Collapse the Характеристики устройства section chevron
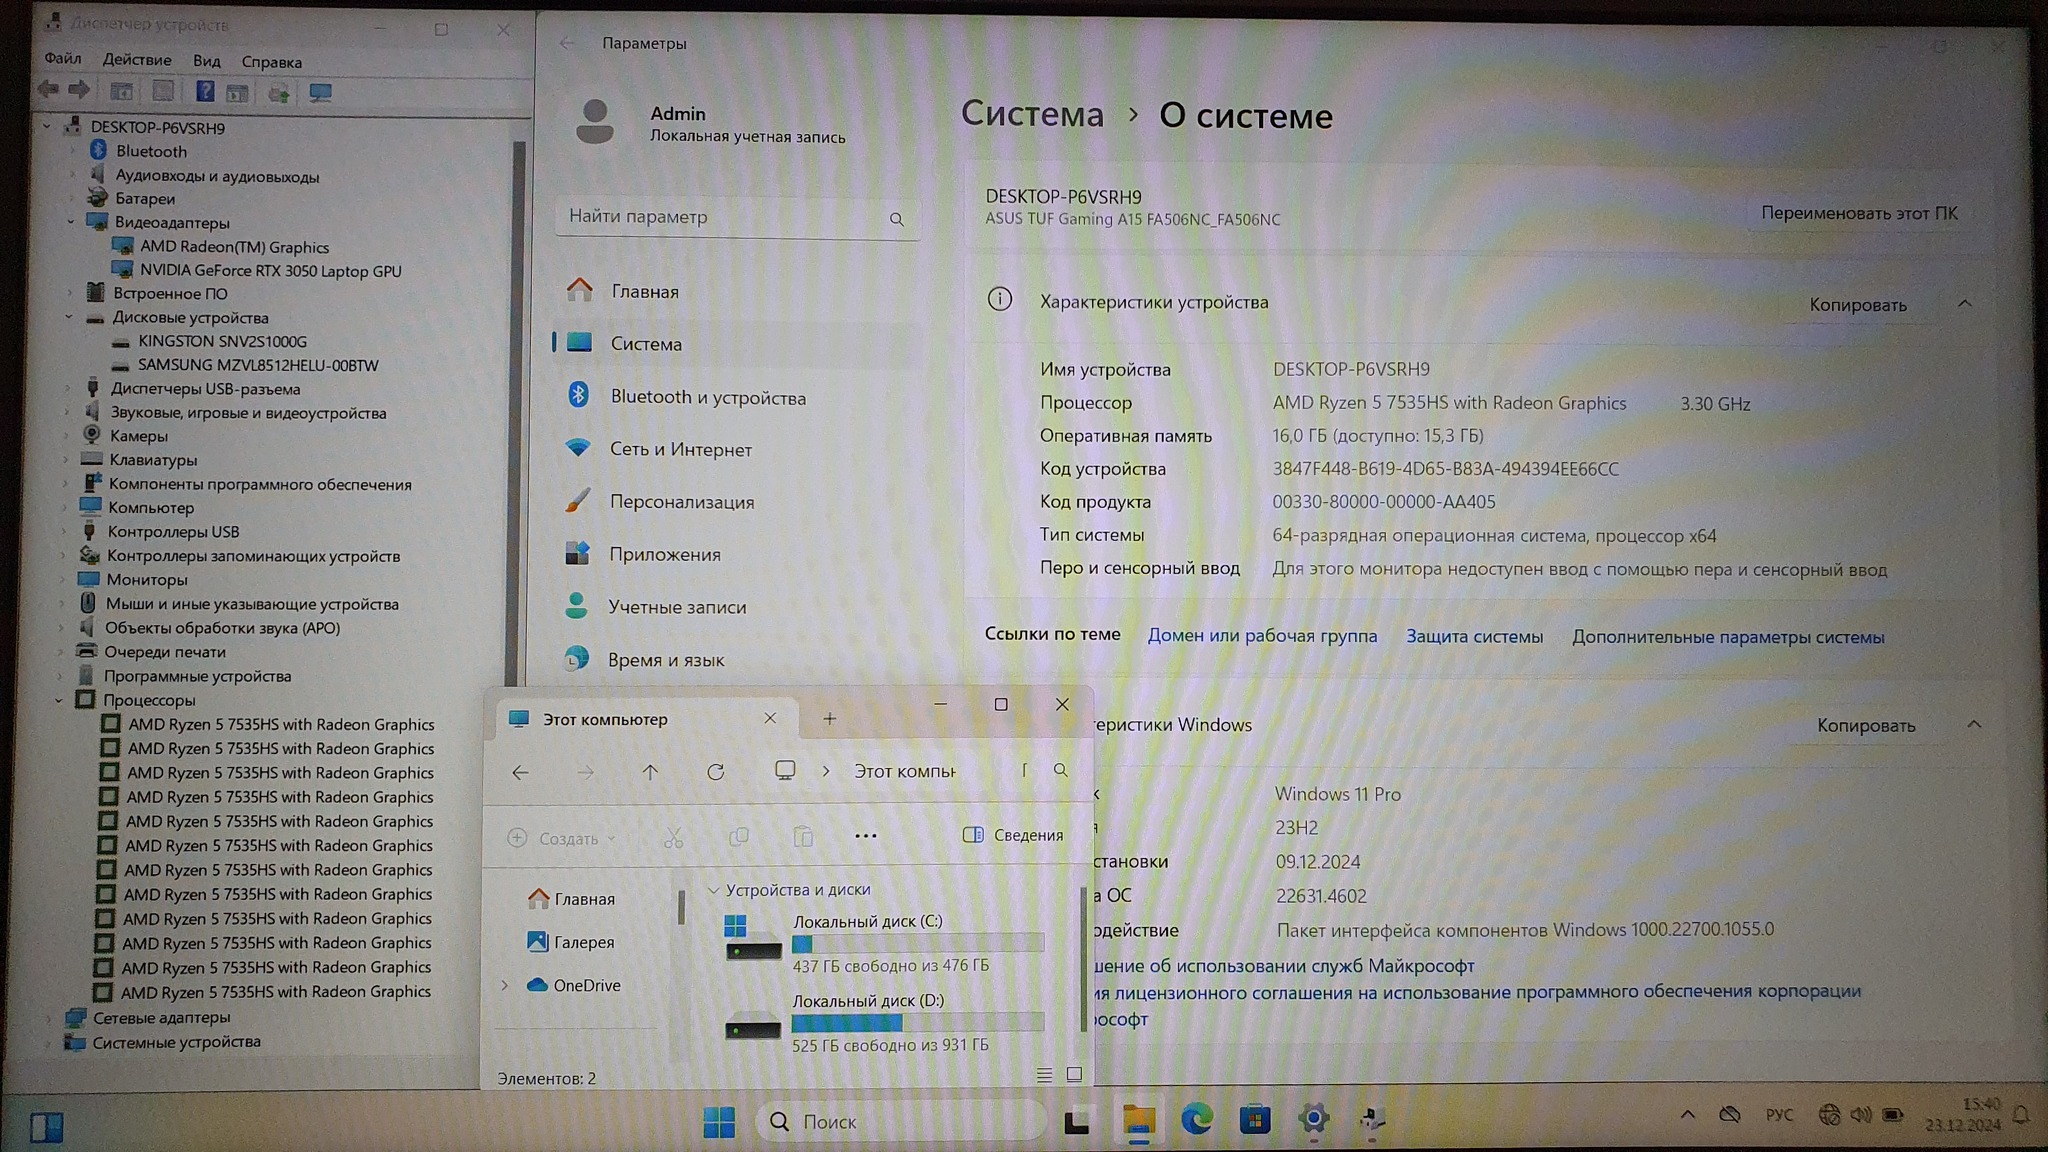Screen dimensions: 2048x1152 1964,304
